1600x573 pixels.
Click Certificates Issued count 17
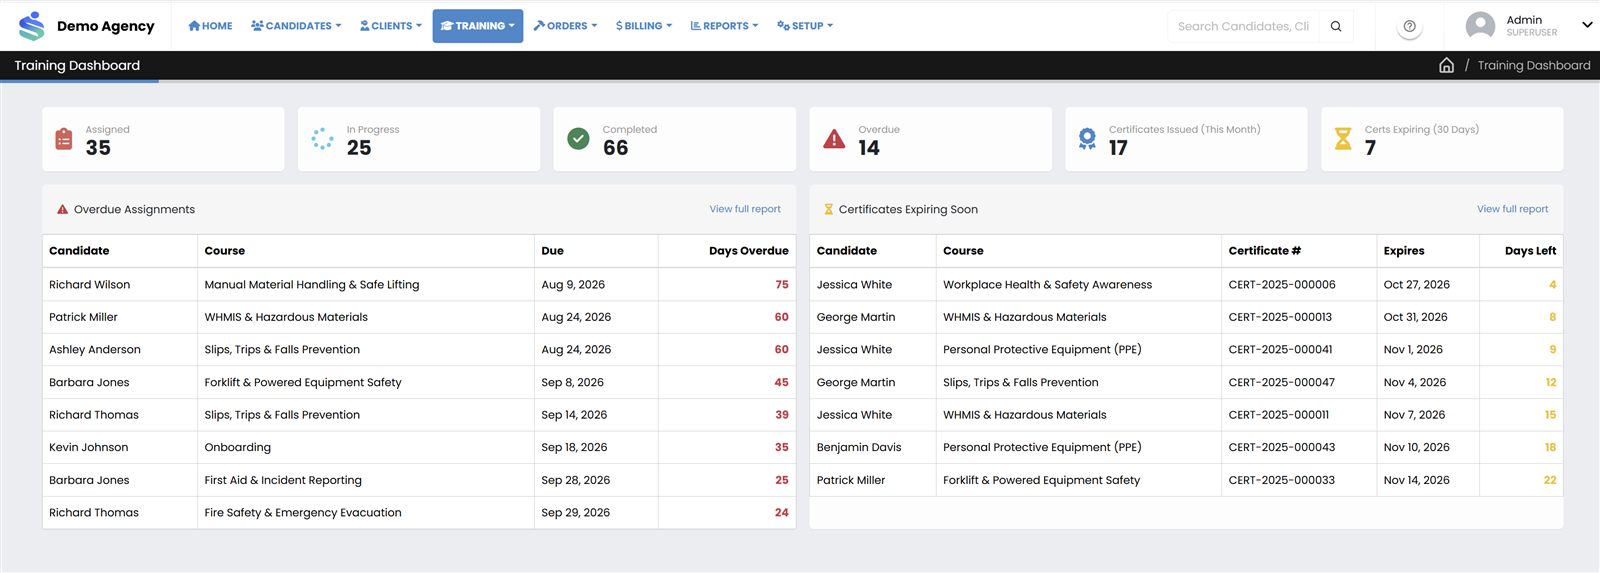tap(1118, 148)
